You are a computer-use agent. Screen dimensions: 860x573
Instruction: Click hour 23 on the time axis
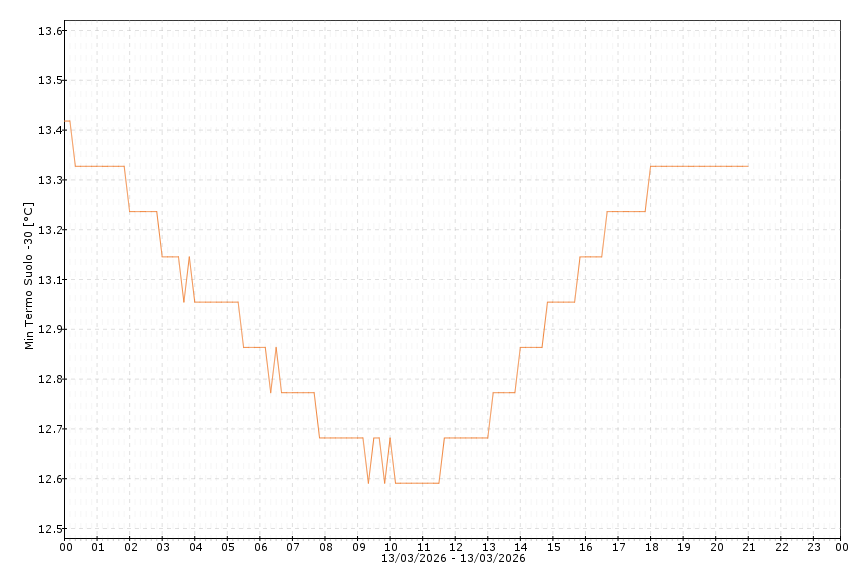click(814, 546)
